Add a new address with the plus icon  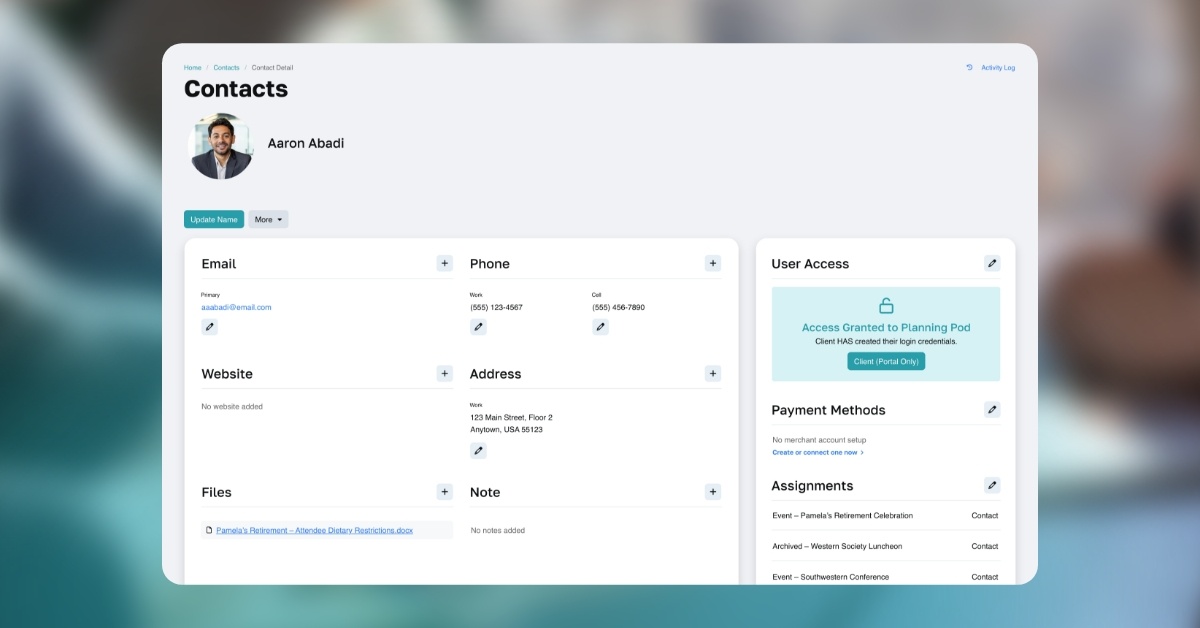(713, 373)
